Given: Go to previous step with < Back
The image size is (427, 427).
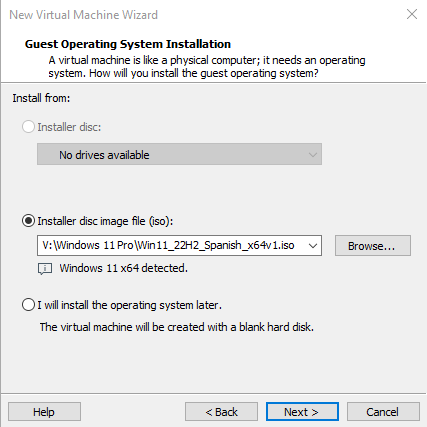Looking at the screenshot, I should click(221, 412).
